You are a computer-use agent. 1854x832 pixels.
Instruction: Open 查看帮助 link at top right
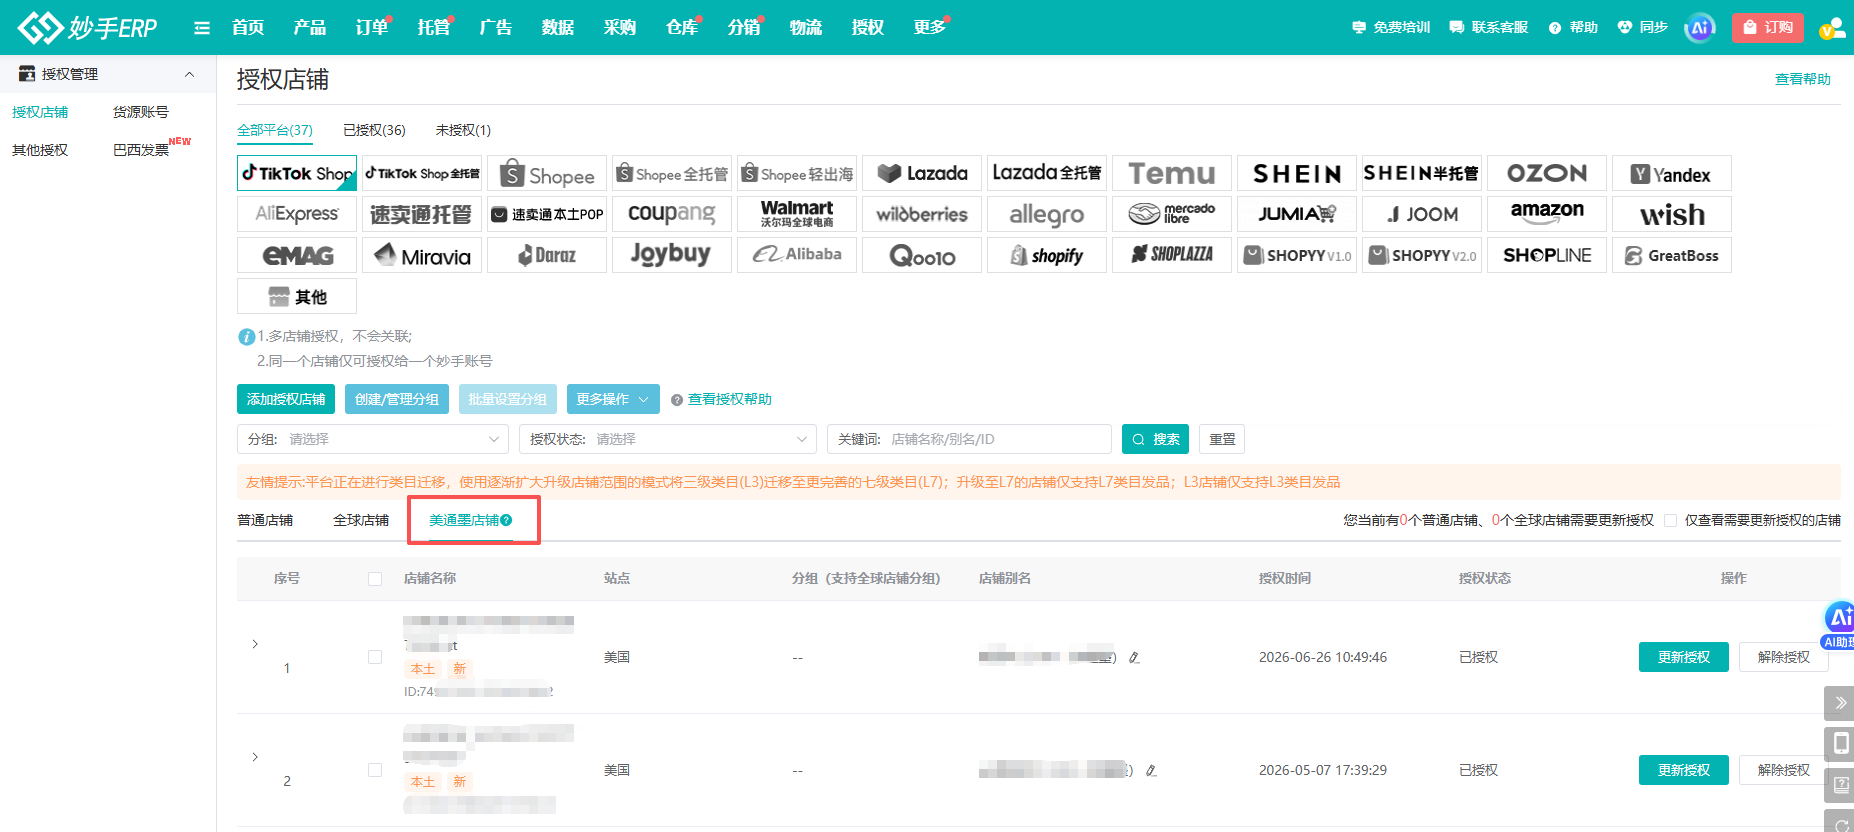[1803, 79]
